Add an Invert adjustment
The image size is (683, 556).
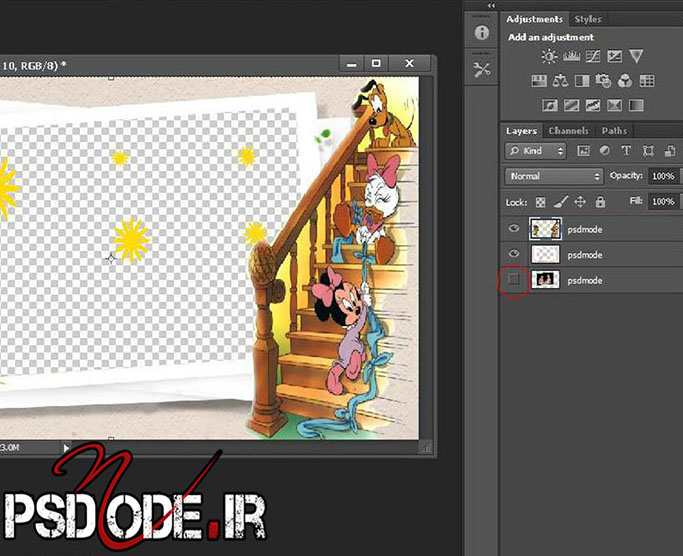click(550, 105)
